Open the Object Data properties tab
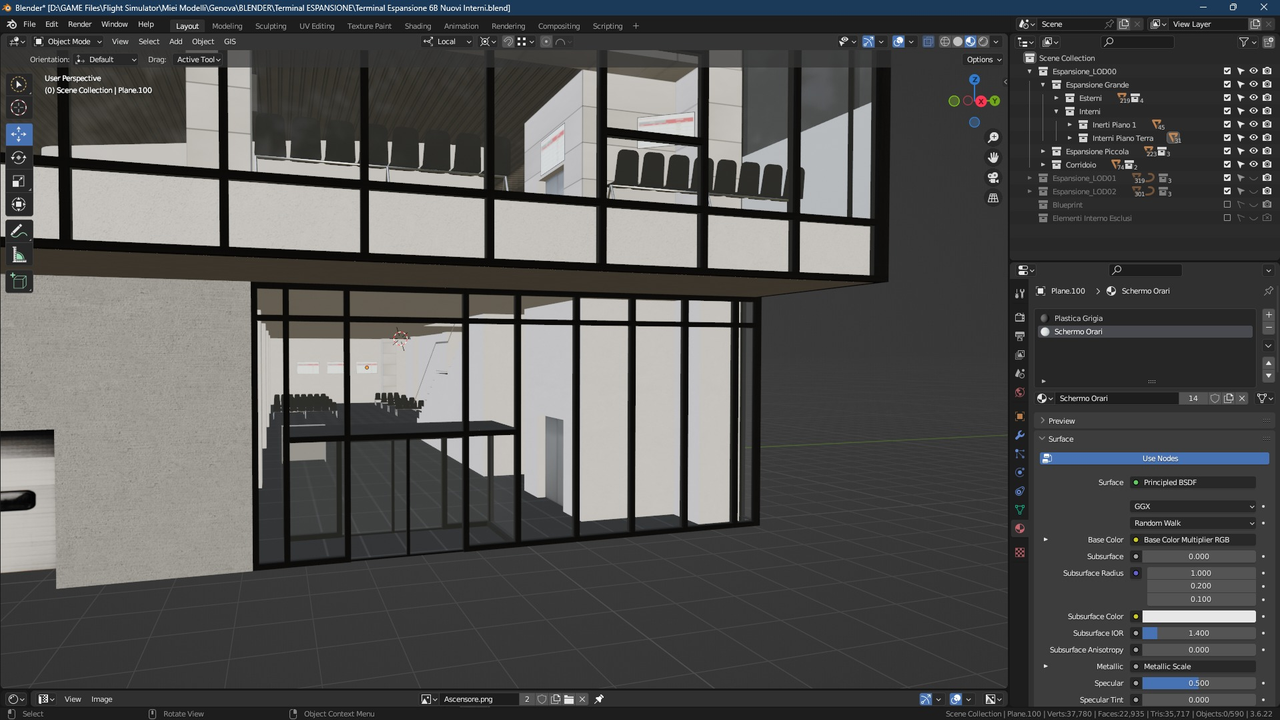Screen dimensions: 1280x720 click(x=1020, y=510)
